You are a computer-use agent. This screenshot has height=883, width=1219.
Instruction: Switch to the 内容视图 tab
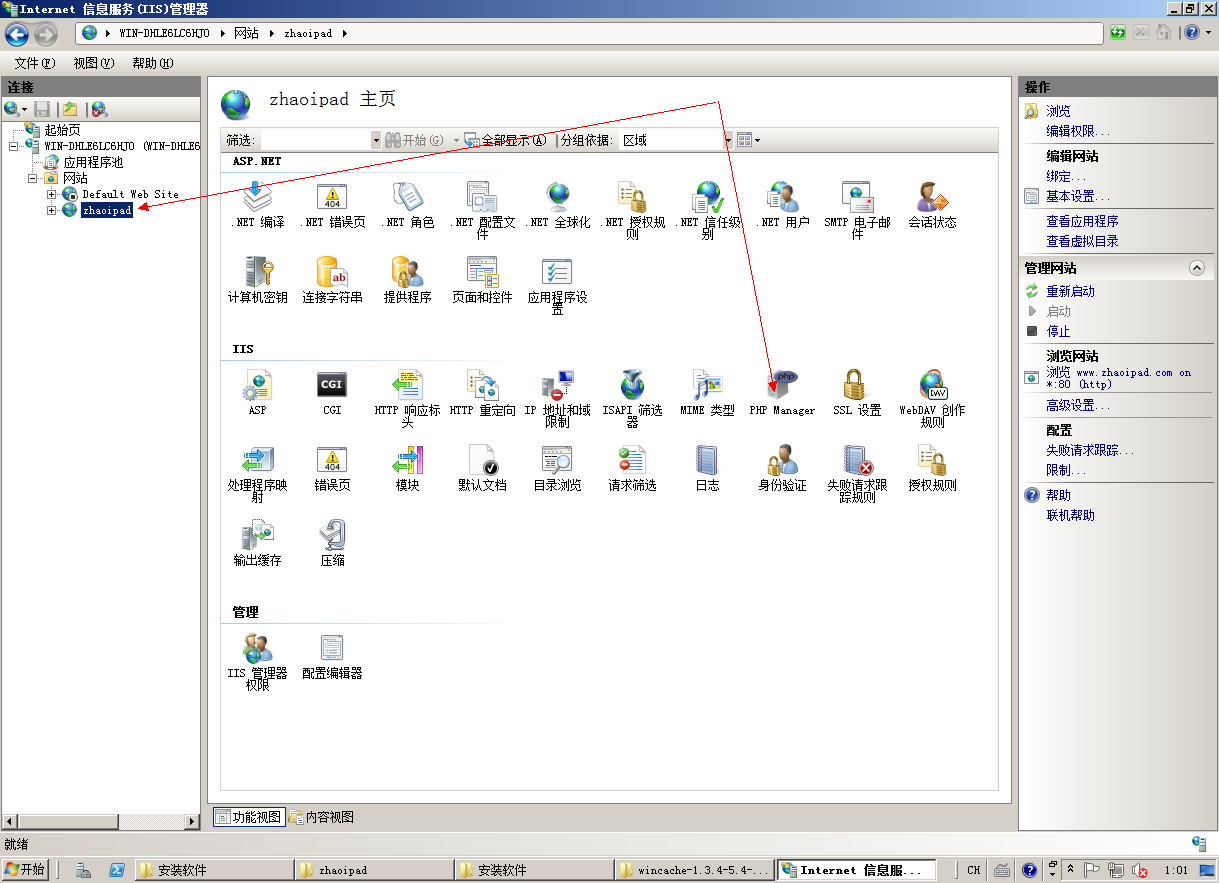click(321, 817)
